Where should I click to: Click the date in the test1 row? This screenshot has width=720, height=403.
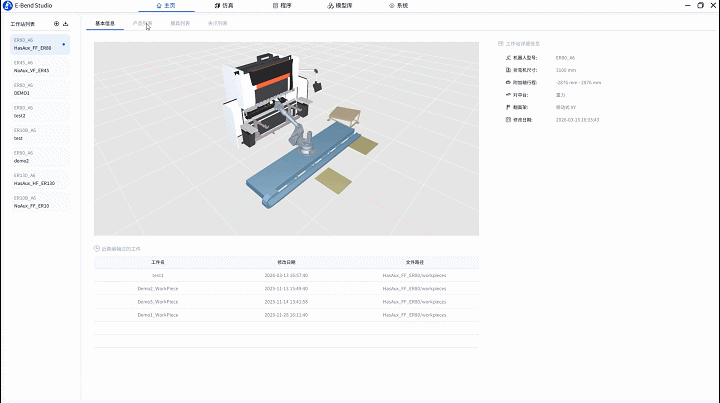[x=286, y=275]
